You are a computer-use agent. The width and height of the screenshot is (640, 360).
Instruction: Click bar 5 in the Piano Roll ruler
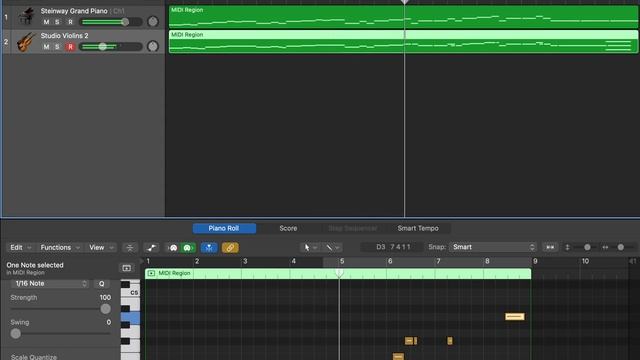click(342, 261)
